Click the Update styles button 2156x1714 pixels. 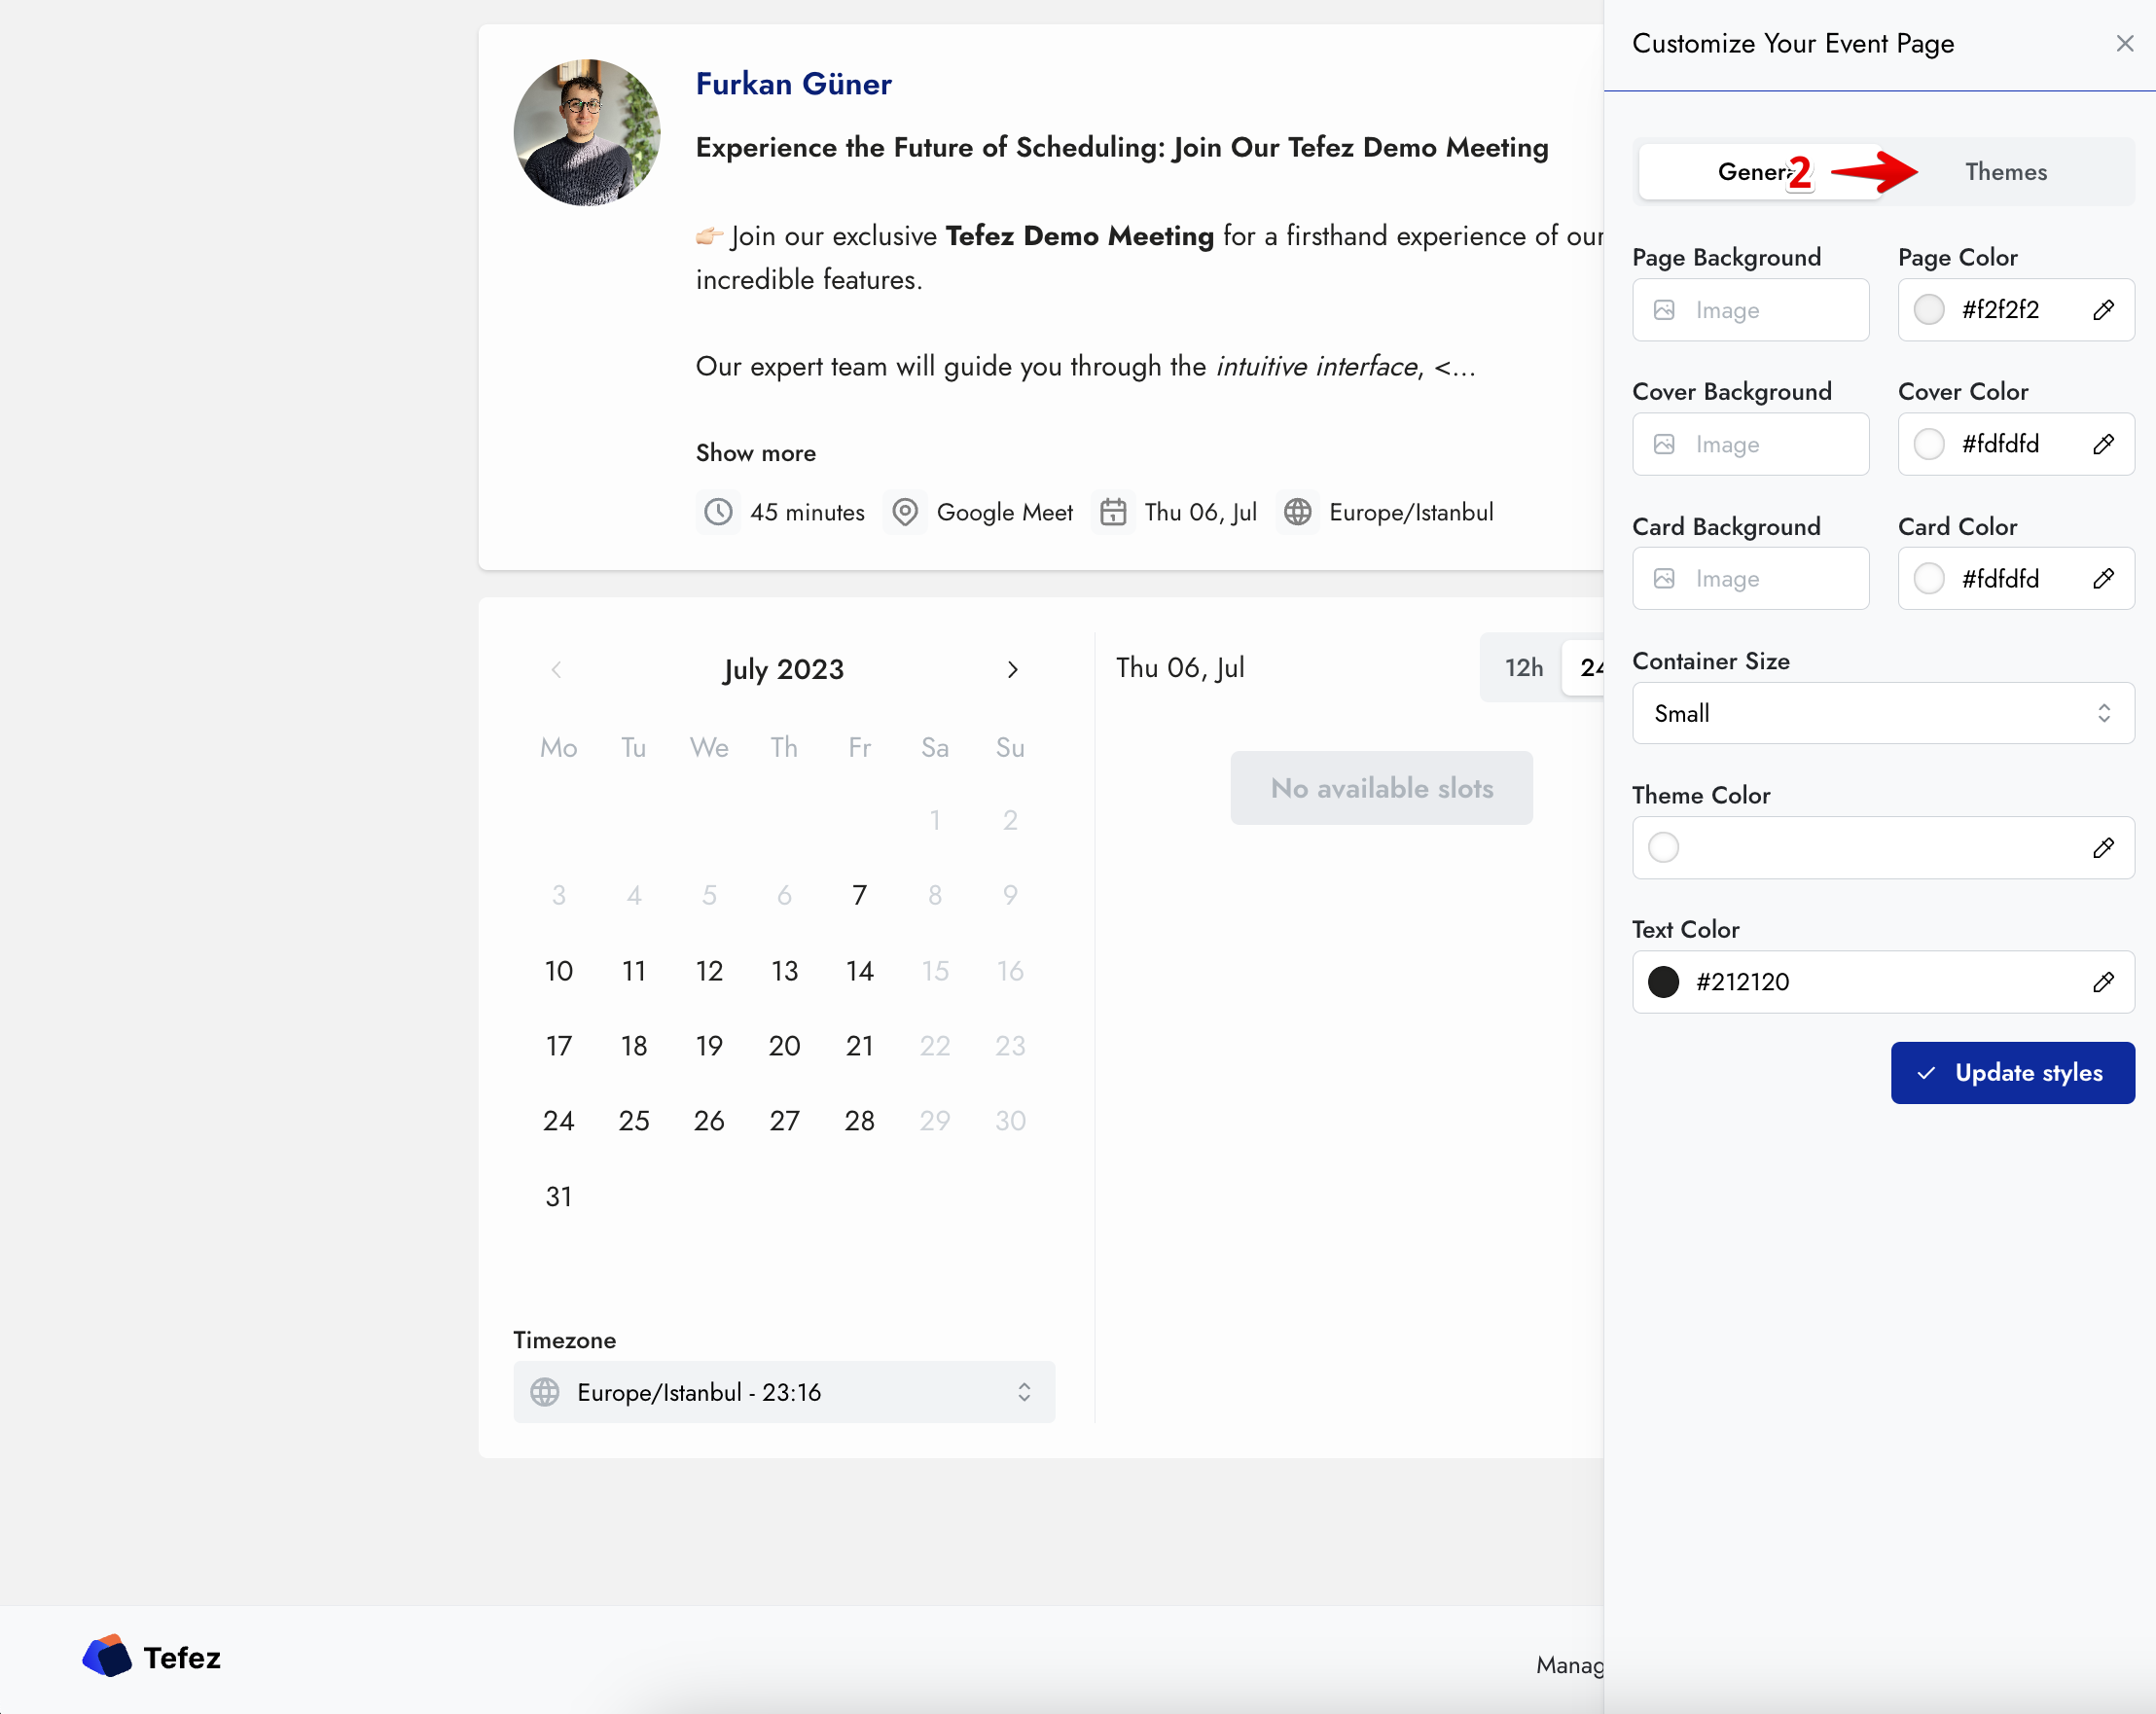pyautogui.click(x=2012, y=1073)
